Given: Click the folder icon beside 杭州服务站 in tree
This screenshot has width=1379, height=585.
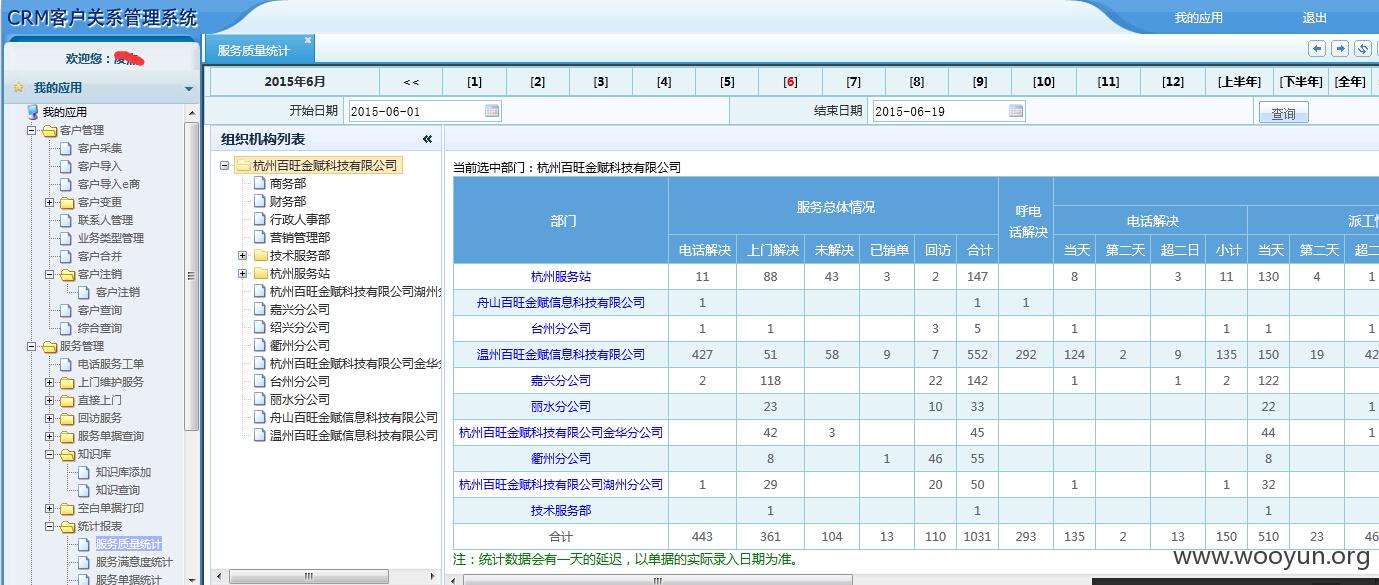Looking at the screenshot, I should [x=260, y=274].
